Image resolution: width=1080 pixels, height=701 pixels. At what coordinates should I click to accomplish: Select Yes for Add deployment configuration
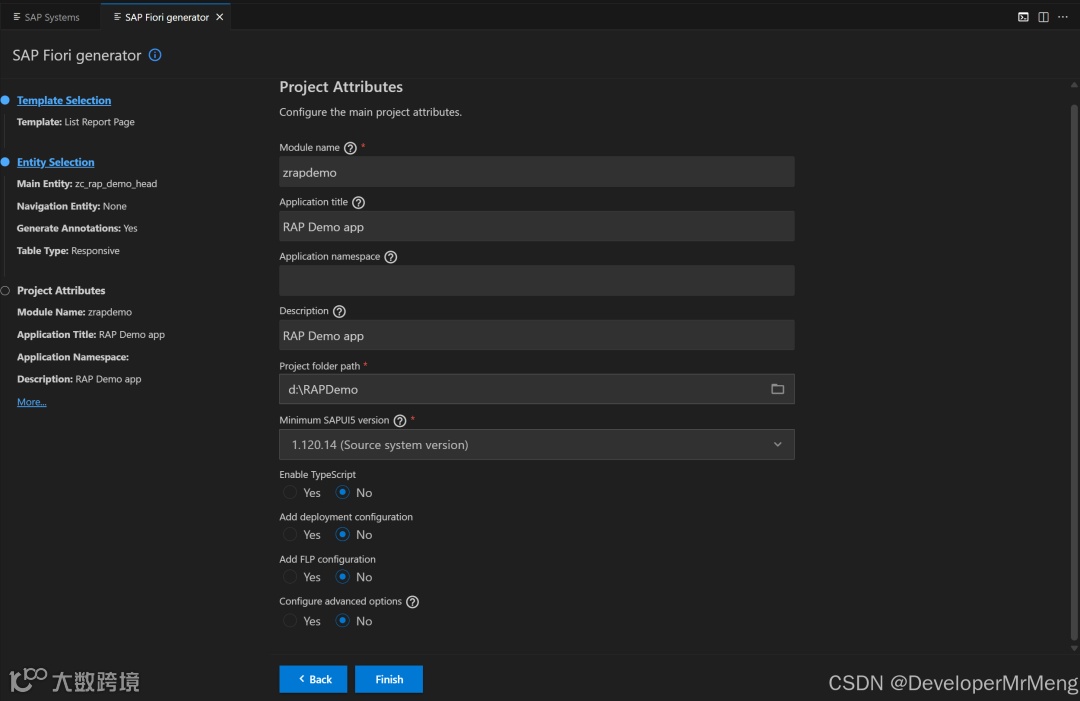(290, 535)
